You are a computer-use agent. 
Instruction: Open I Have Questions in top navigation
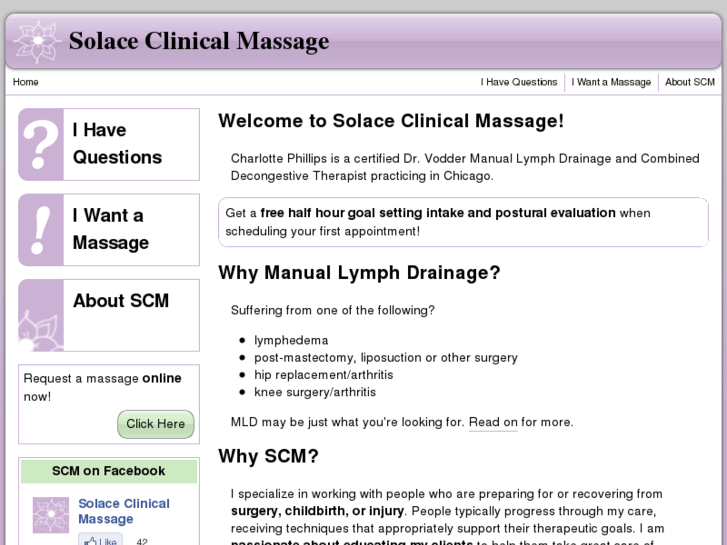(x=519, y=82)
